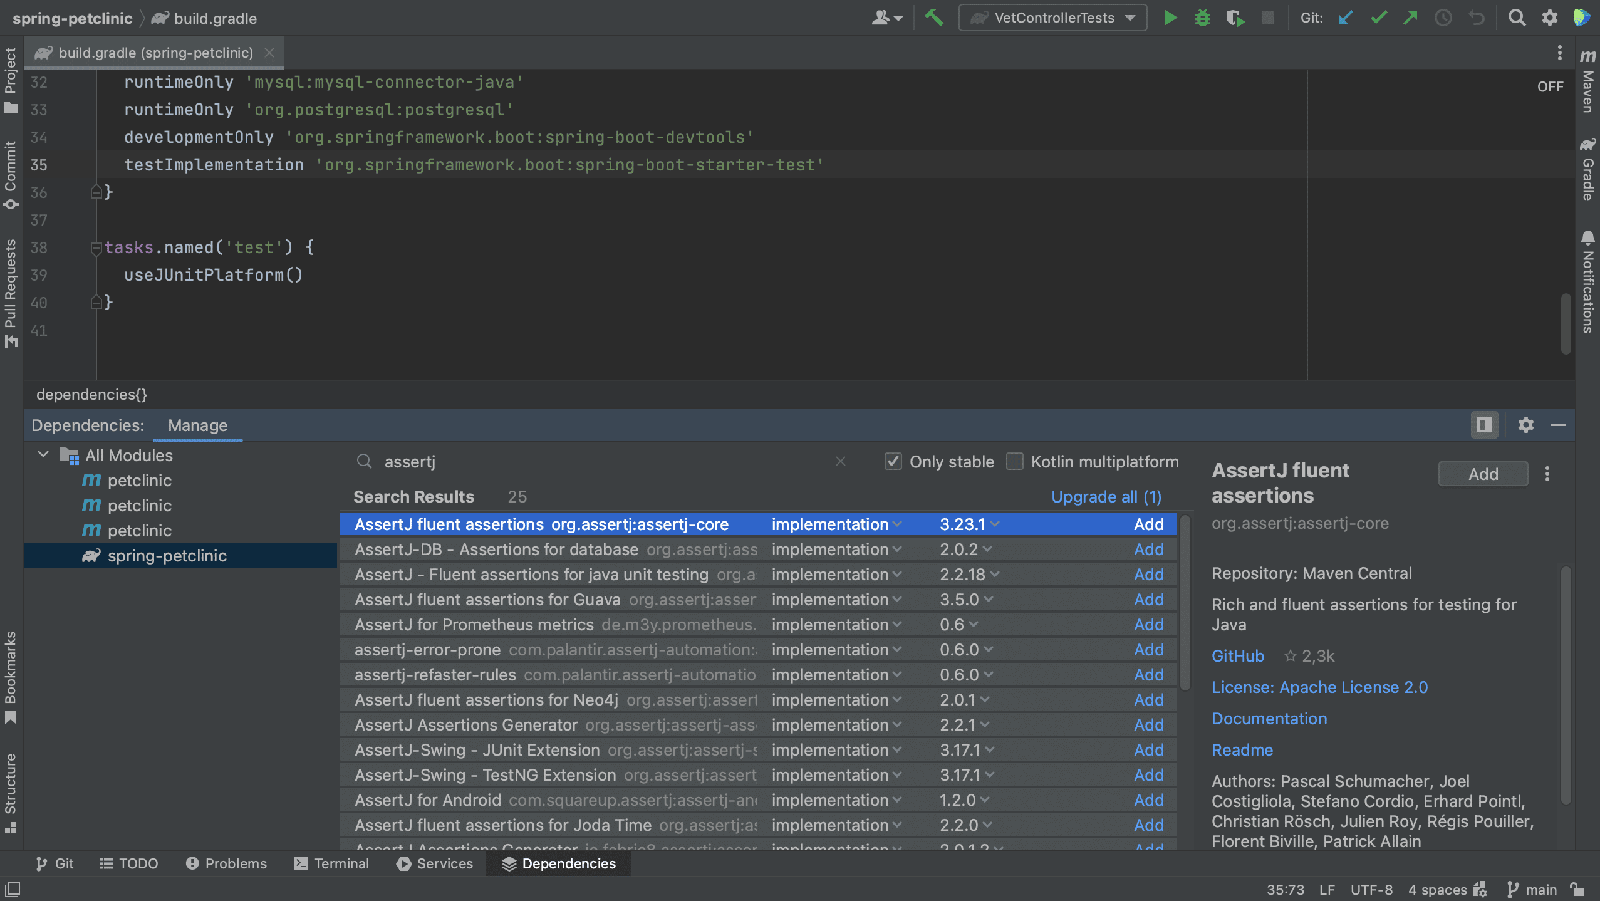The image size is (1600, 901).
Task: Open the Pull Requests tool window
Action: click(11, 293)
